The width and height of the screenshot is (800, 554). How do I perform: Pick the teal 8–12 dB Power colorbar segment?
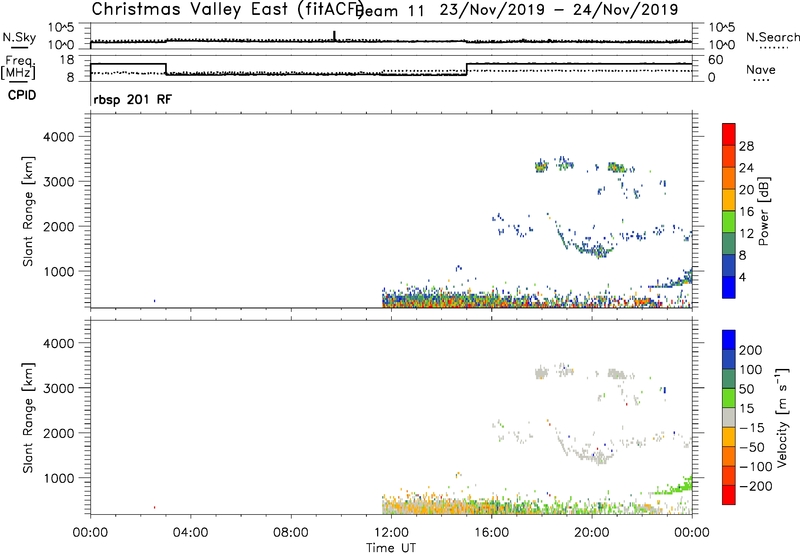(x=729, y=244)
